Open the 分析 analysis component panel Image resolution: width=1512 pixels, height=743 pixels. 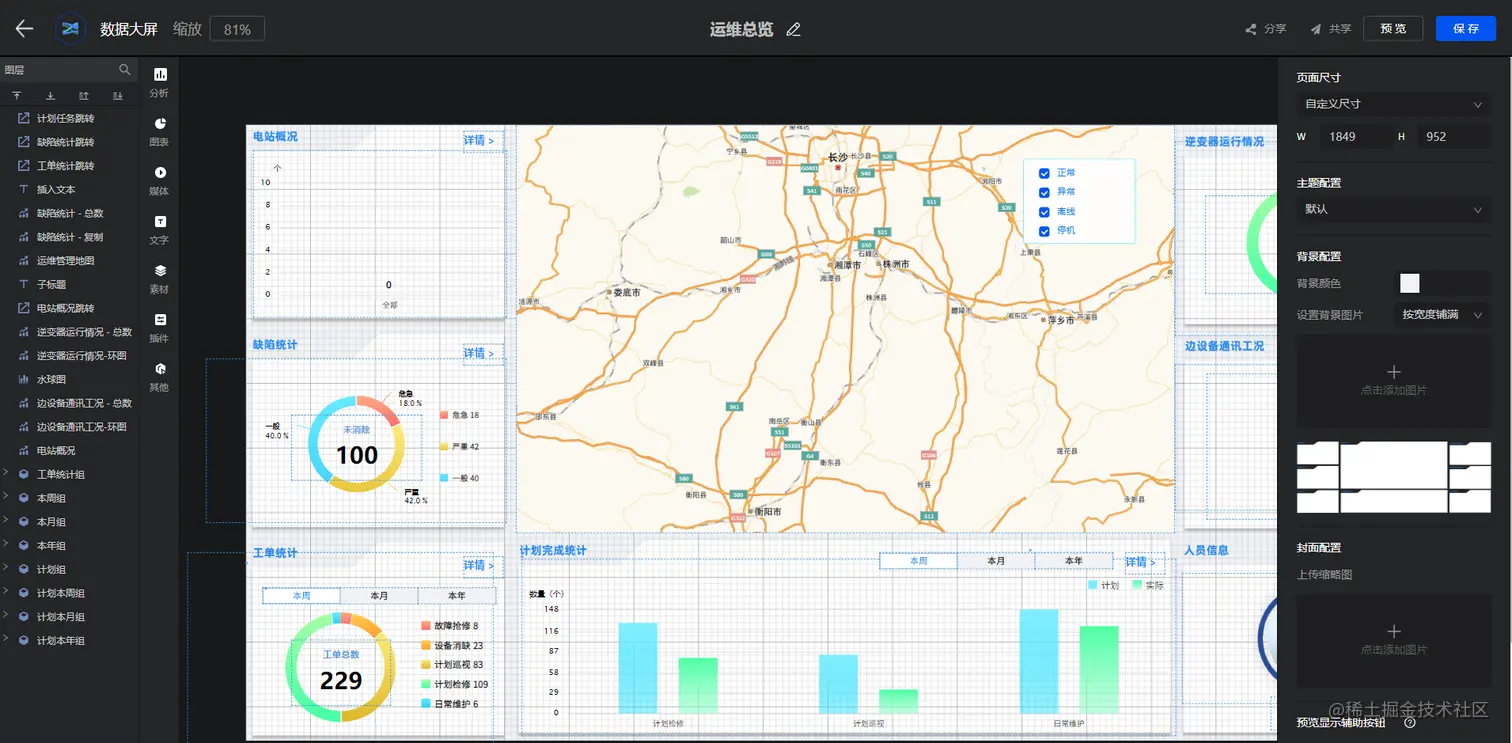coord(160,82)
